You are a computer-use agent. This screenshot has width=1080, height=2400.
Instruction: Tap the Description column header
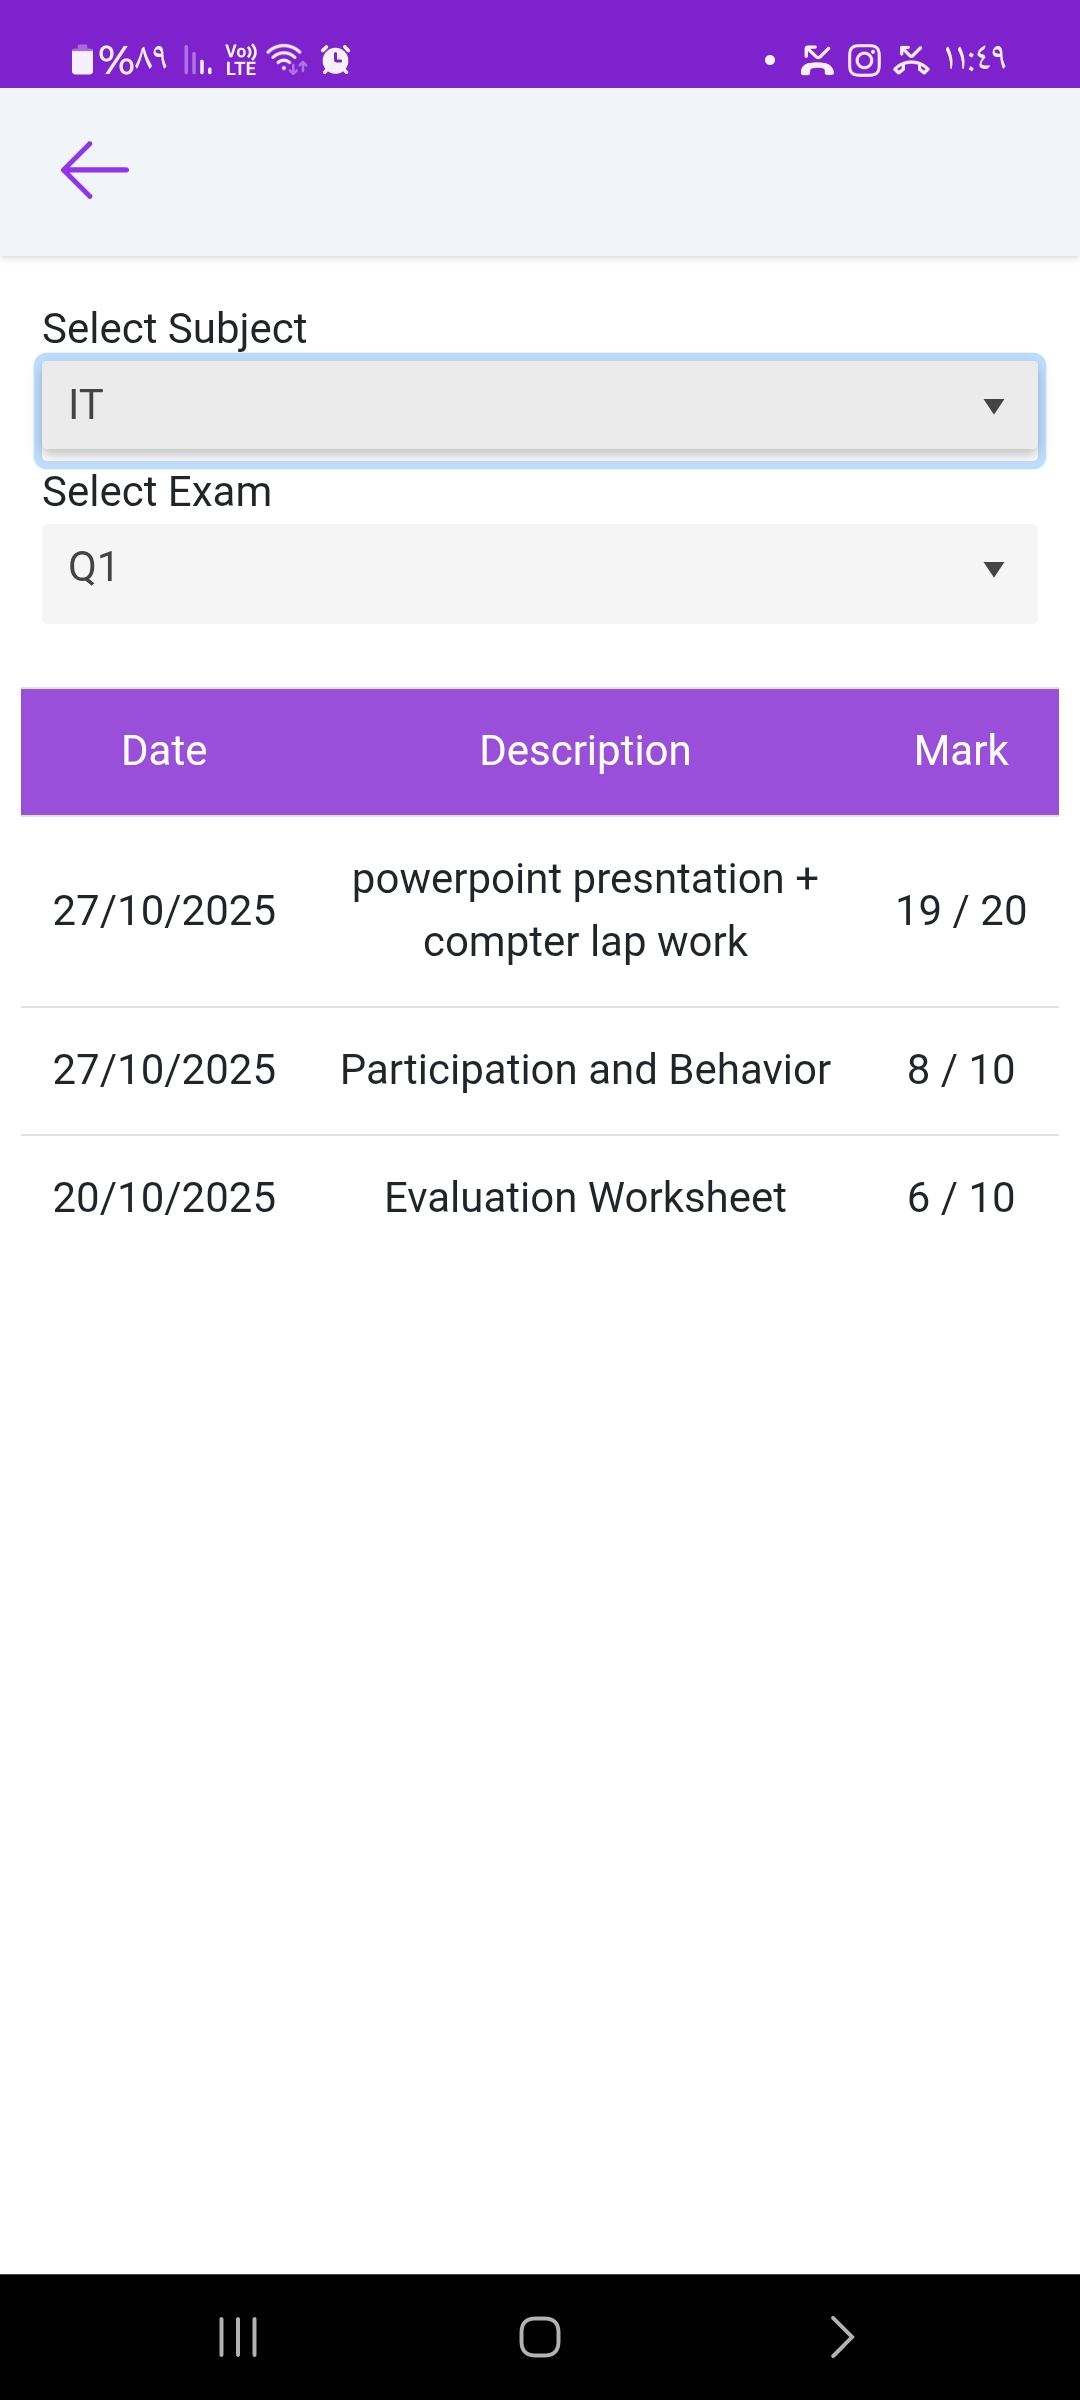585,751
